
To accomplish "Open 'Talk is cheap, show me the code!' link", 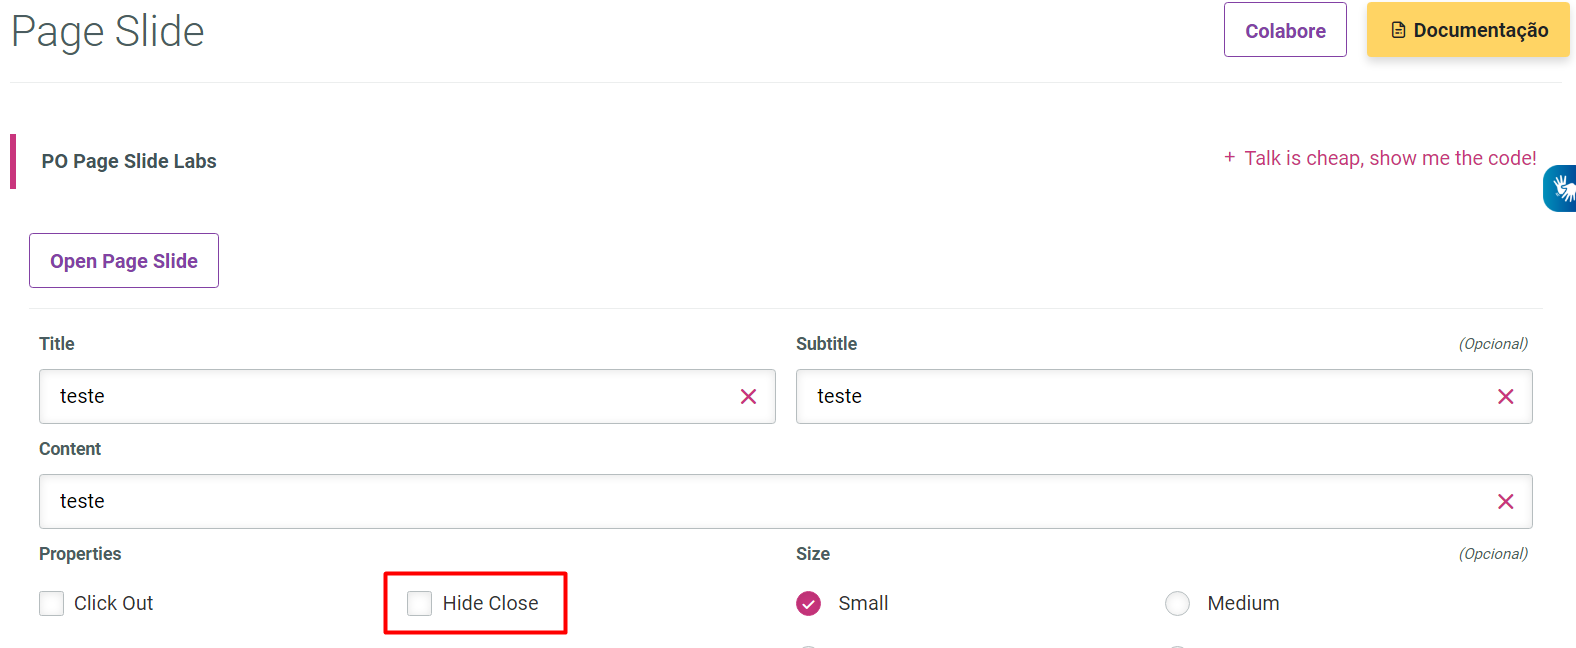I will (1390, 157).
